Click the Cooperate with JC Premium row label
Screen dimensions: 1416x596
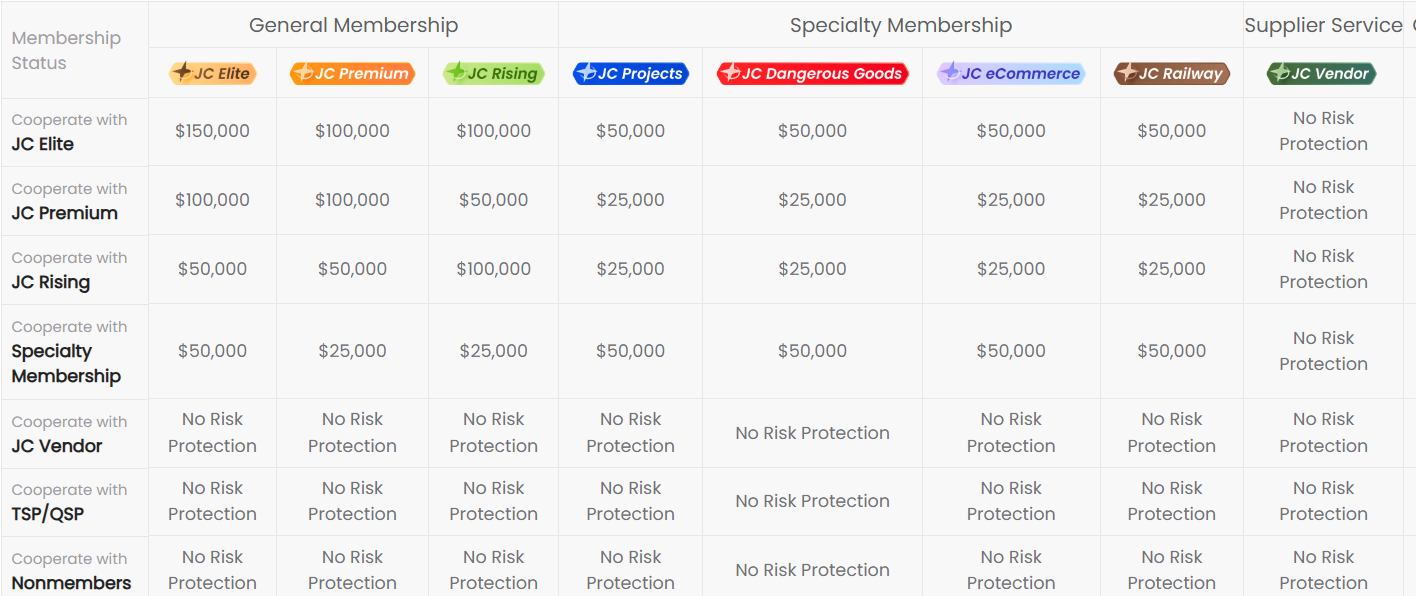(69, 201)
